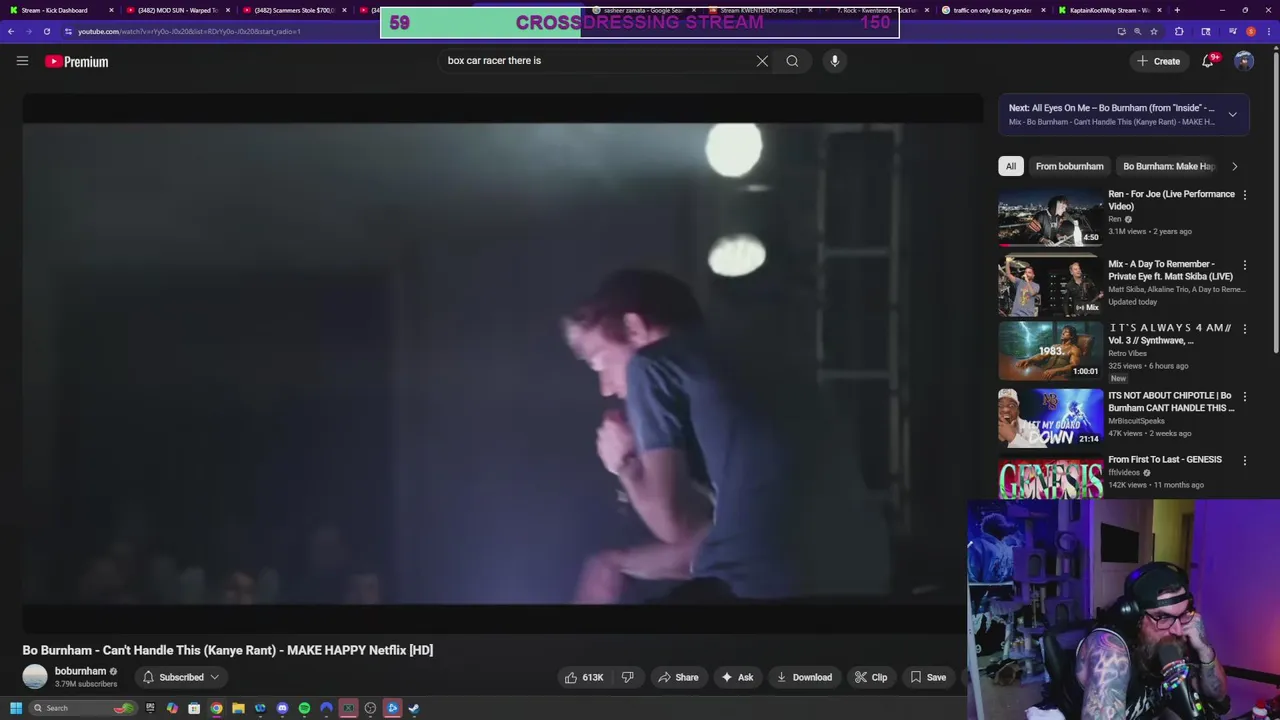This screenshot has height=720, width=1280.
Task: Click the Bo Burnham video player
Action: pyautogui.click(x=502, y=364)
